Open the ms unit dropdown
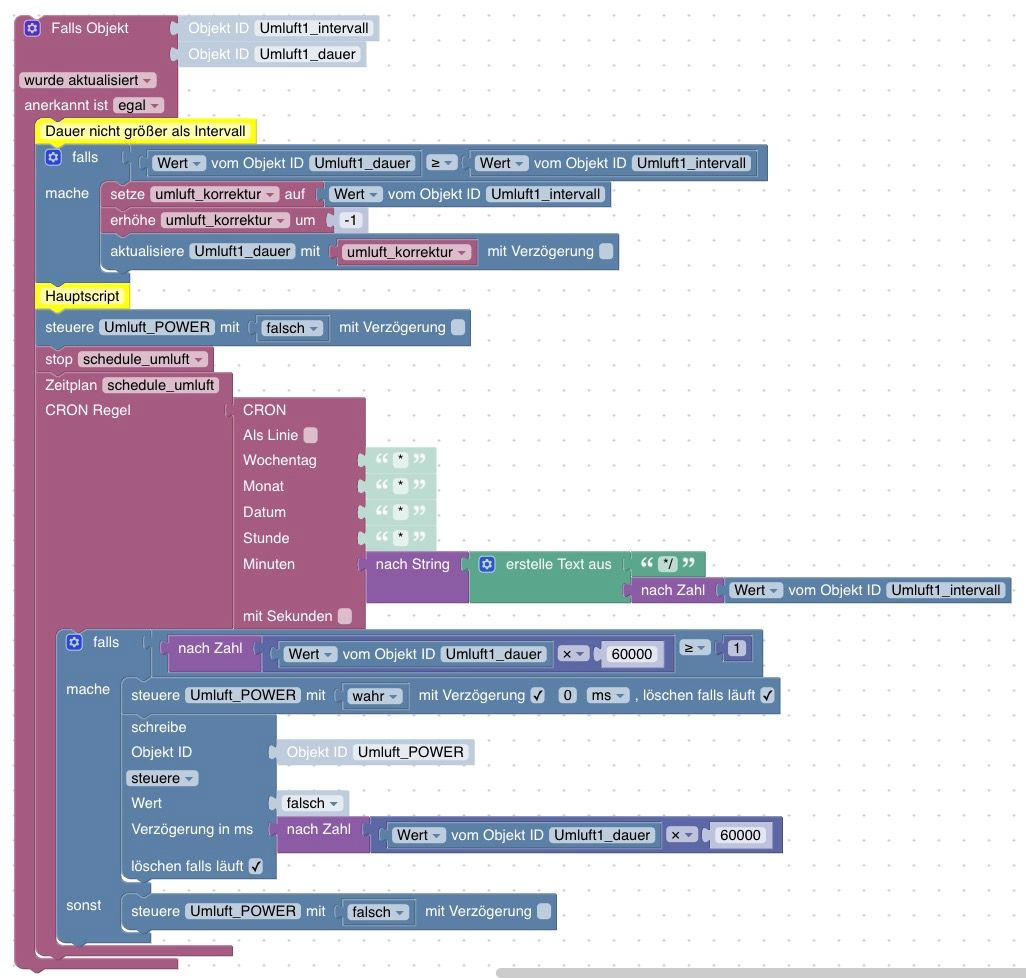The image size is (1026, 978). pos(607,695)
